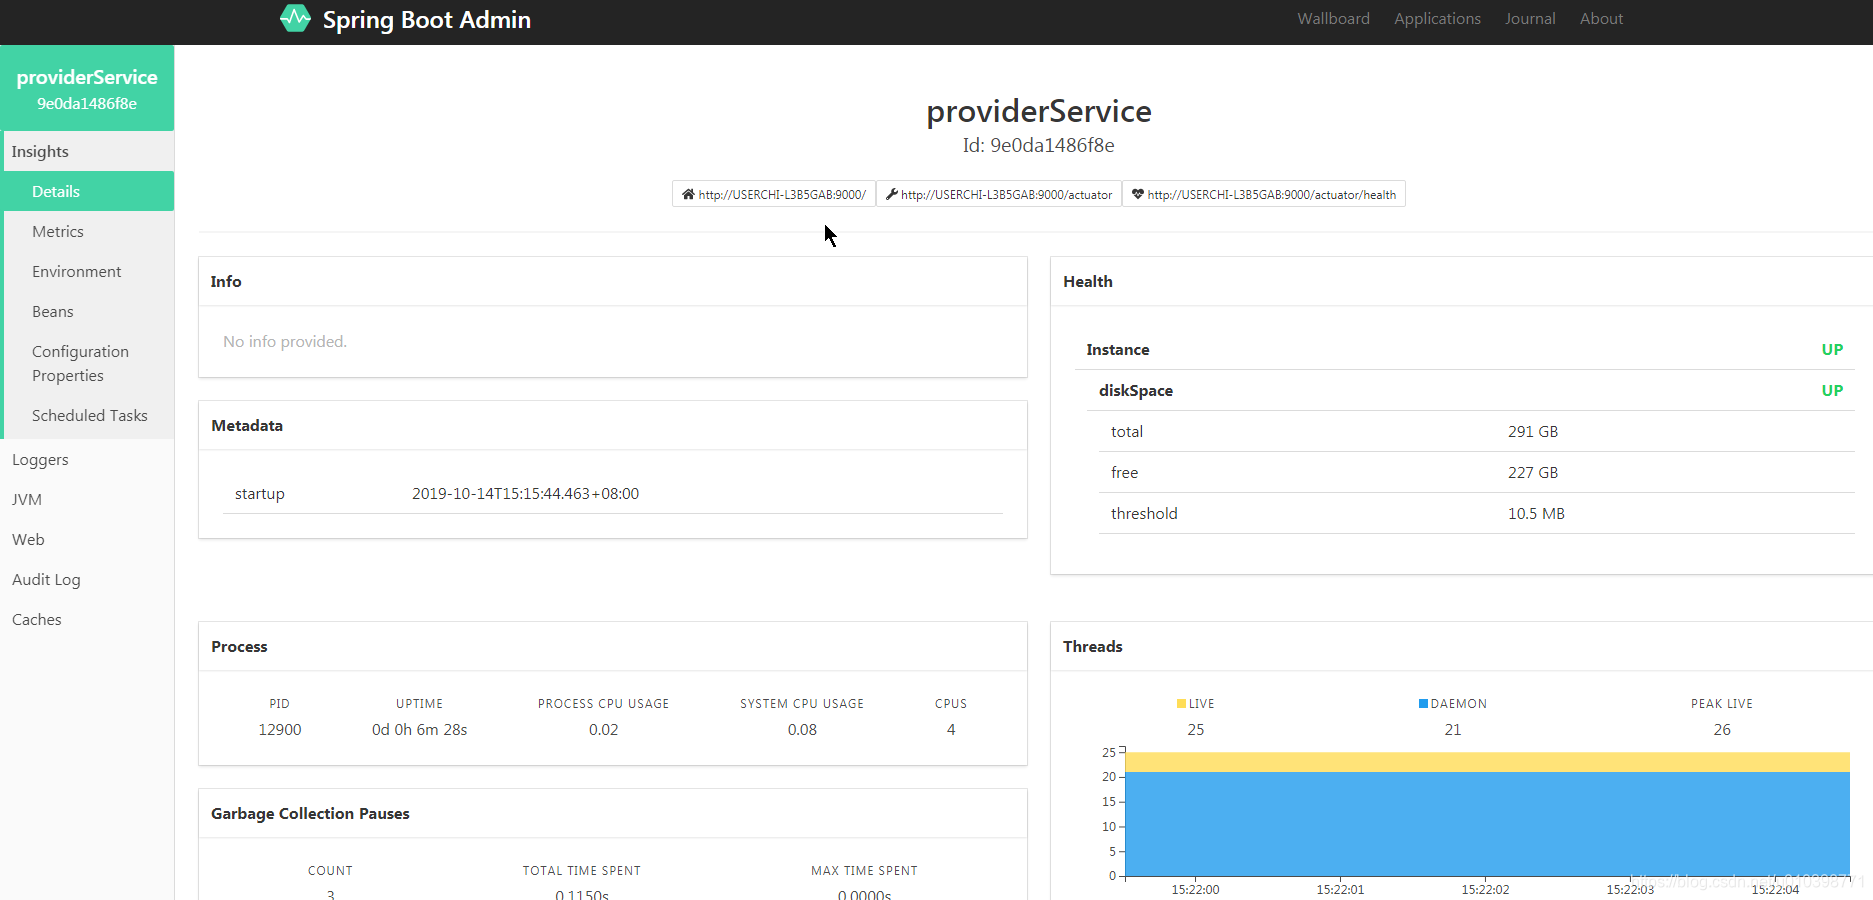Screen dimensions: 1873x900
Task: Click the DAEMON threads count 21
Action: [x=1453, y=729]
